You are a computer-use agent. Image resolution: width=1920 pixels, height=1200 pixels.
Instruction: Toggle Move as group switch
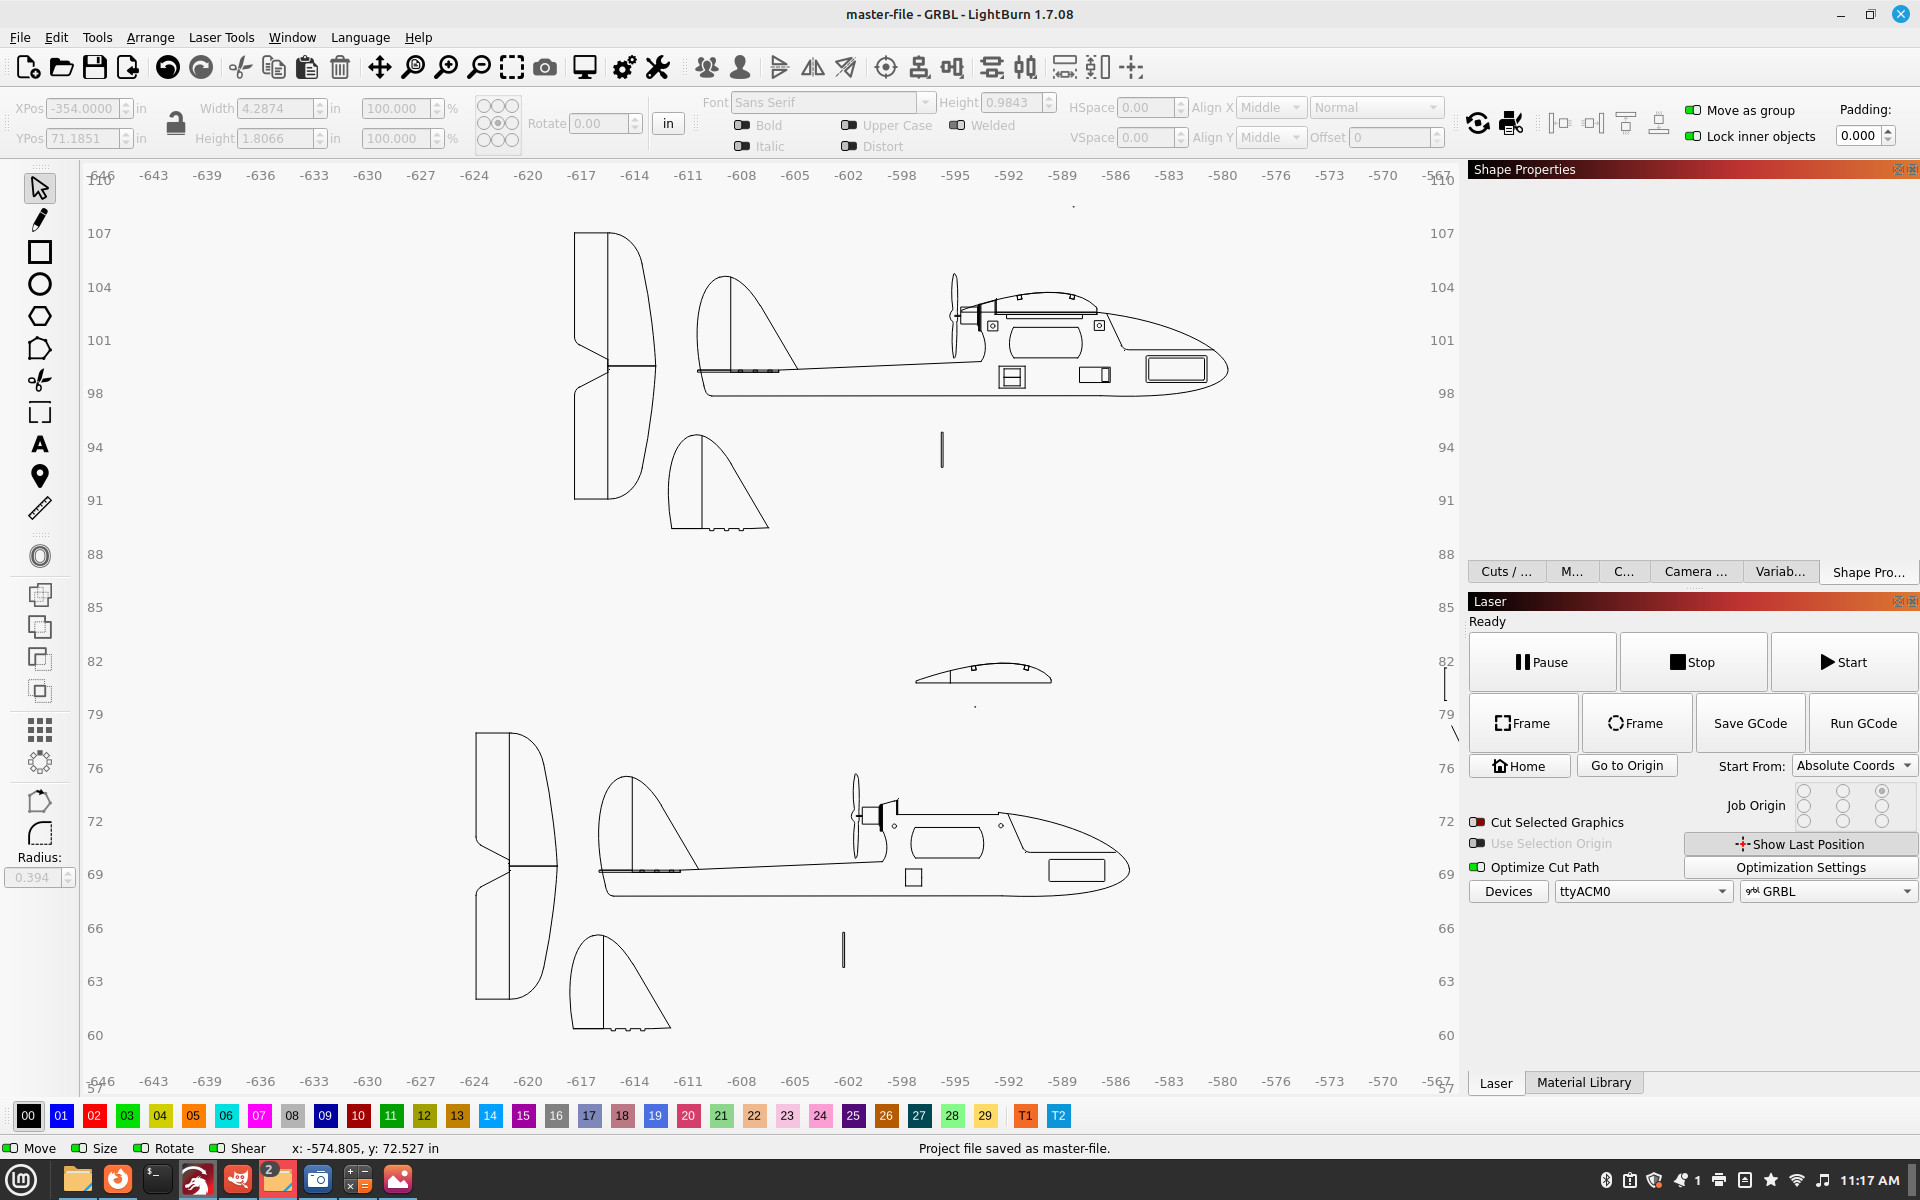(x=1693, y=110)
